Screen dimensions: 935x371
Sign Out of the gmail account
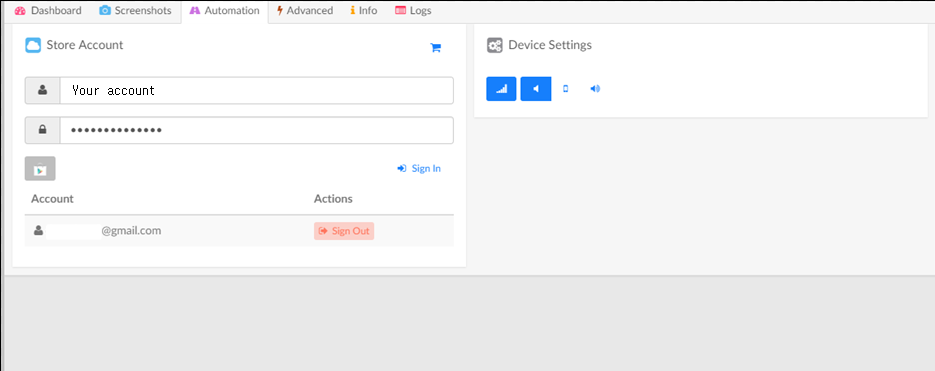tap(344, 231)
